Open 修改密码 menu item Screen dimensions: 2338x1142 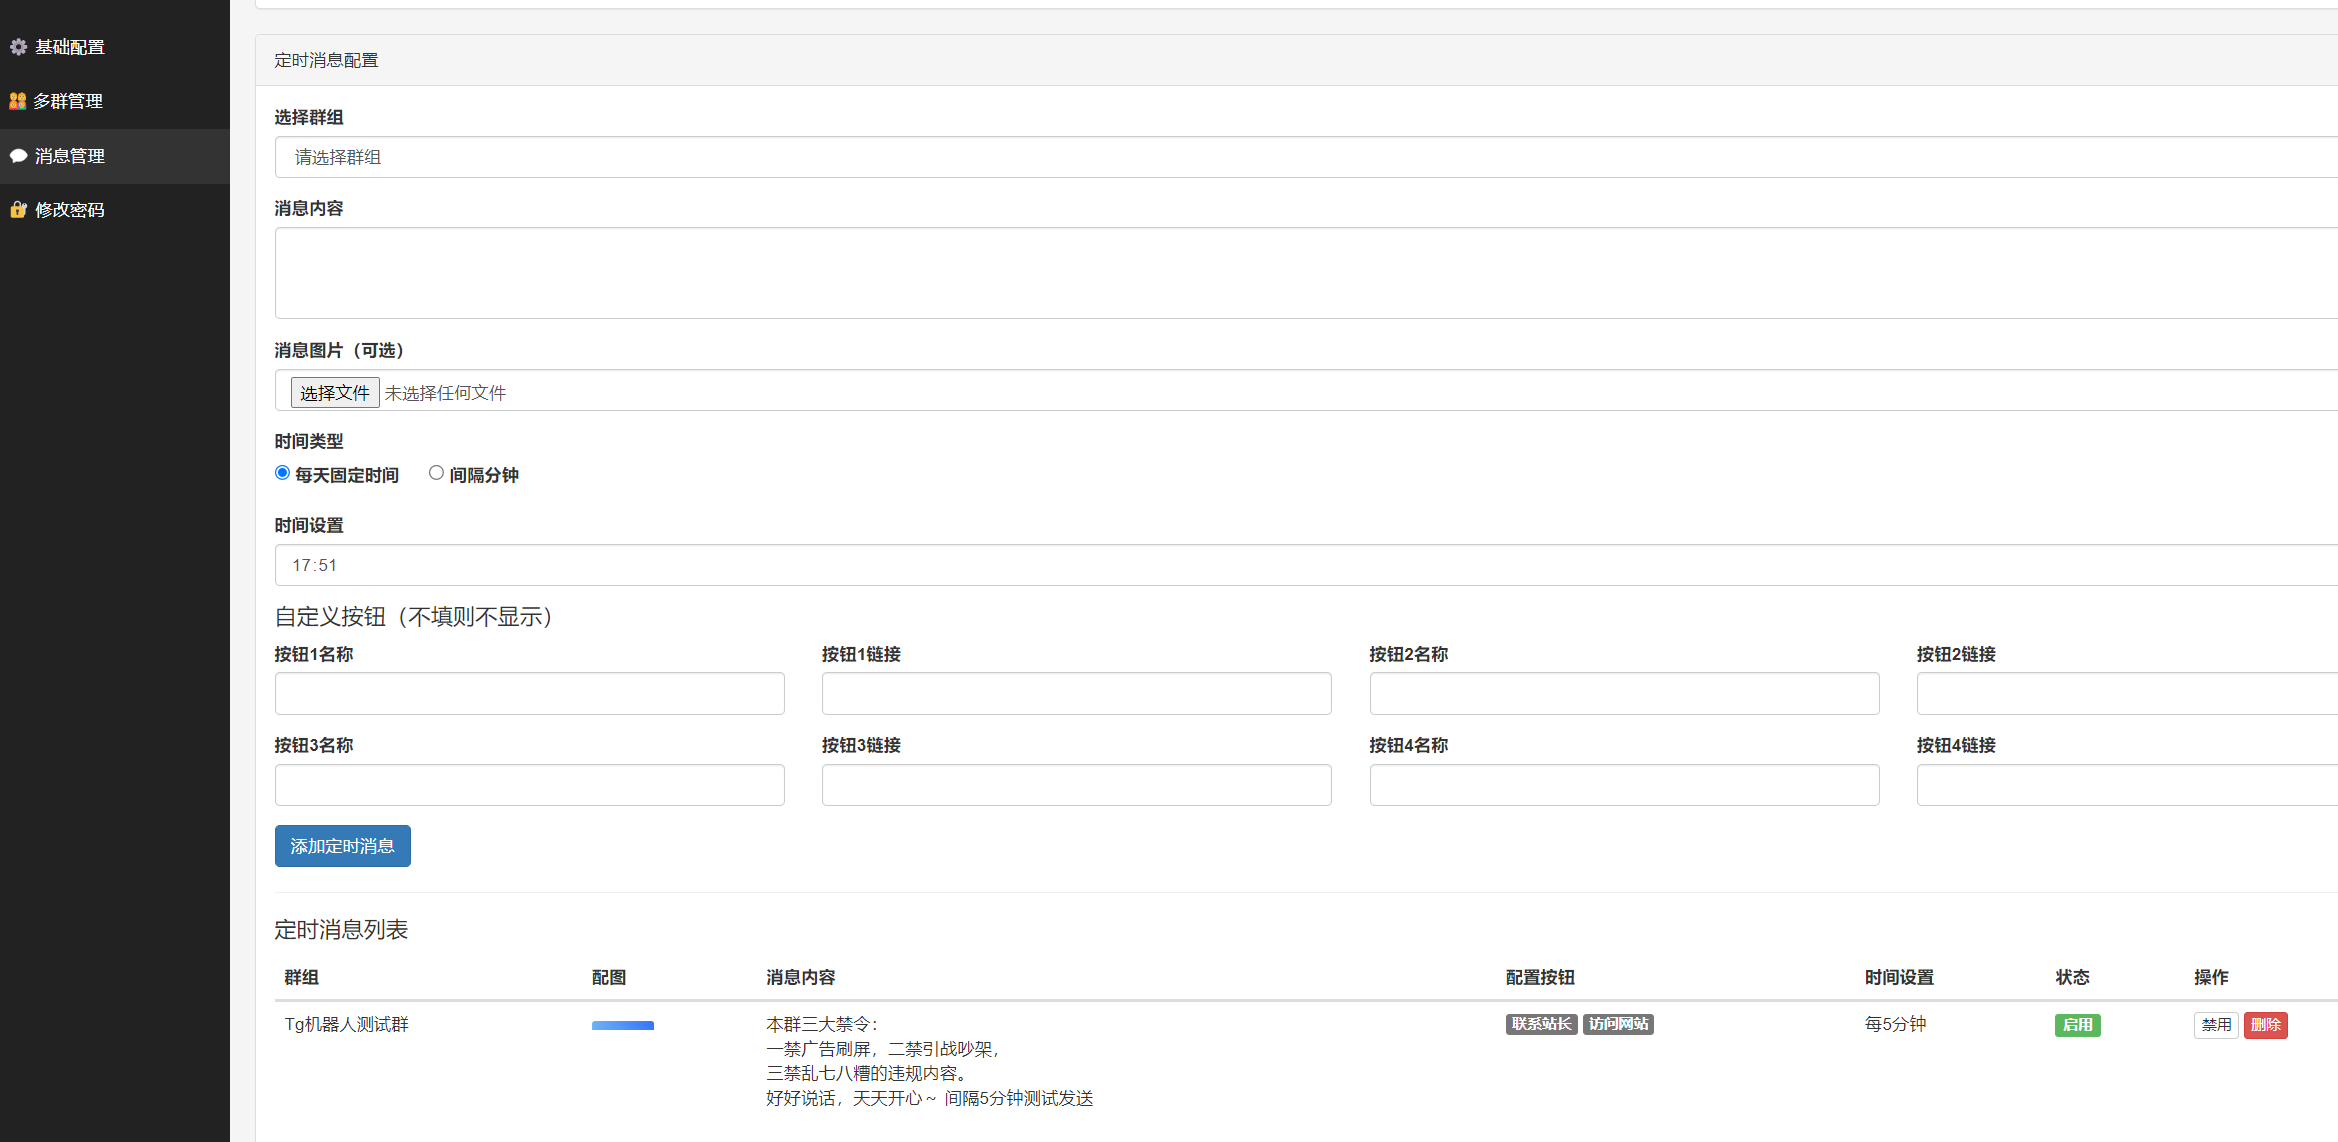70,210
